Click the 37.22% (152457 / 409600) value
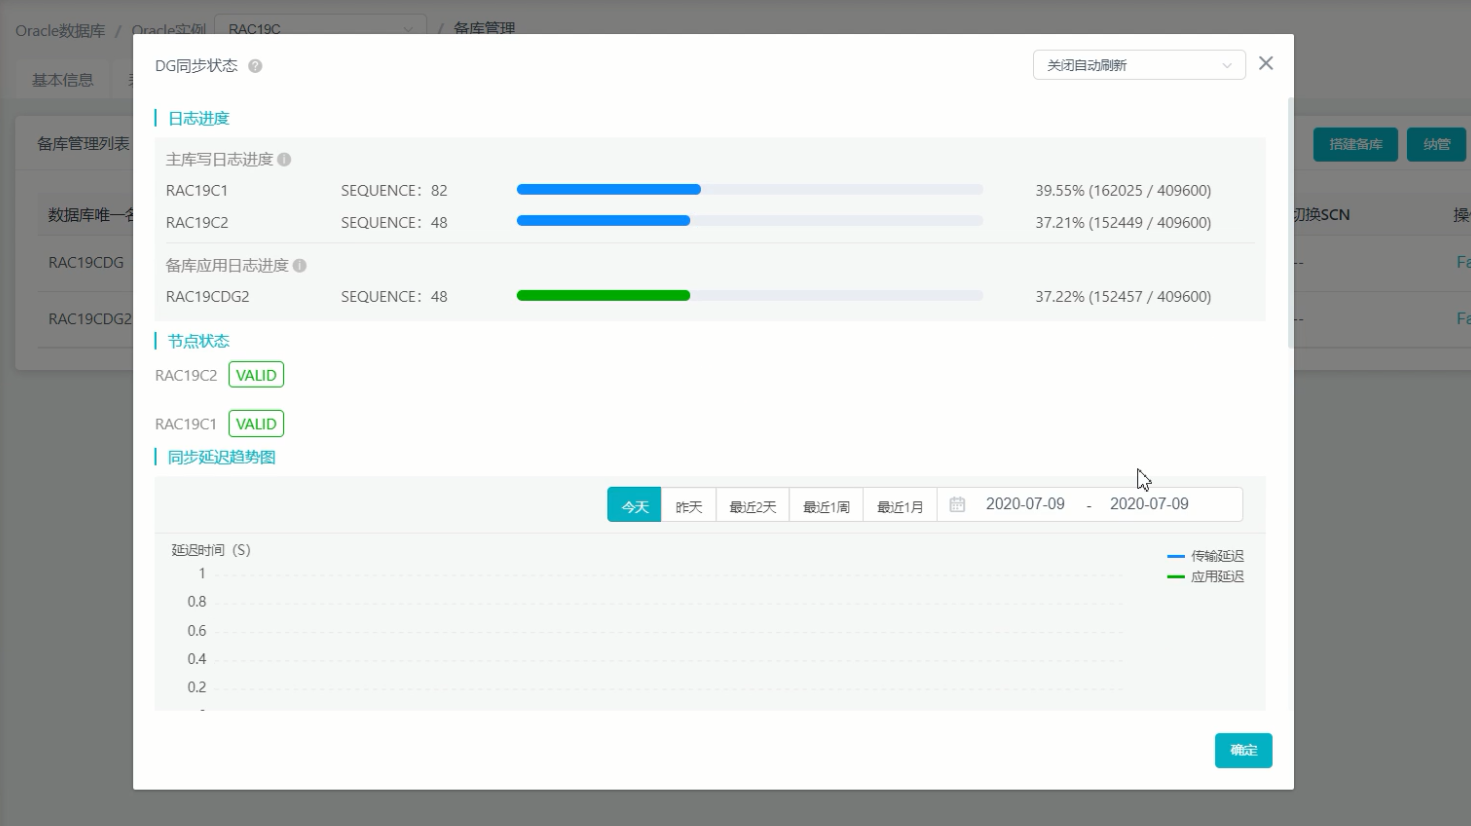 1123,296
